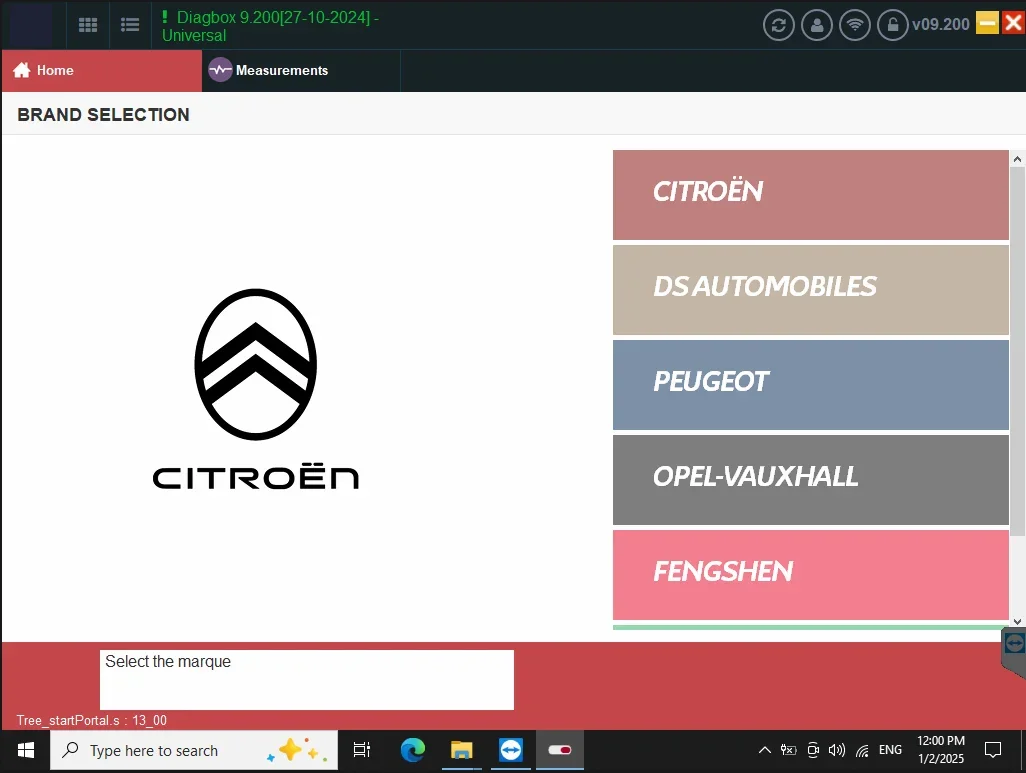Screen dimensions: 1026x773
Task: Click the brand list scrollbar thumb
Action: click(x=1017, y=351)
